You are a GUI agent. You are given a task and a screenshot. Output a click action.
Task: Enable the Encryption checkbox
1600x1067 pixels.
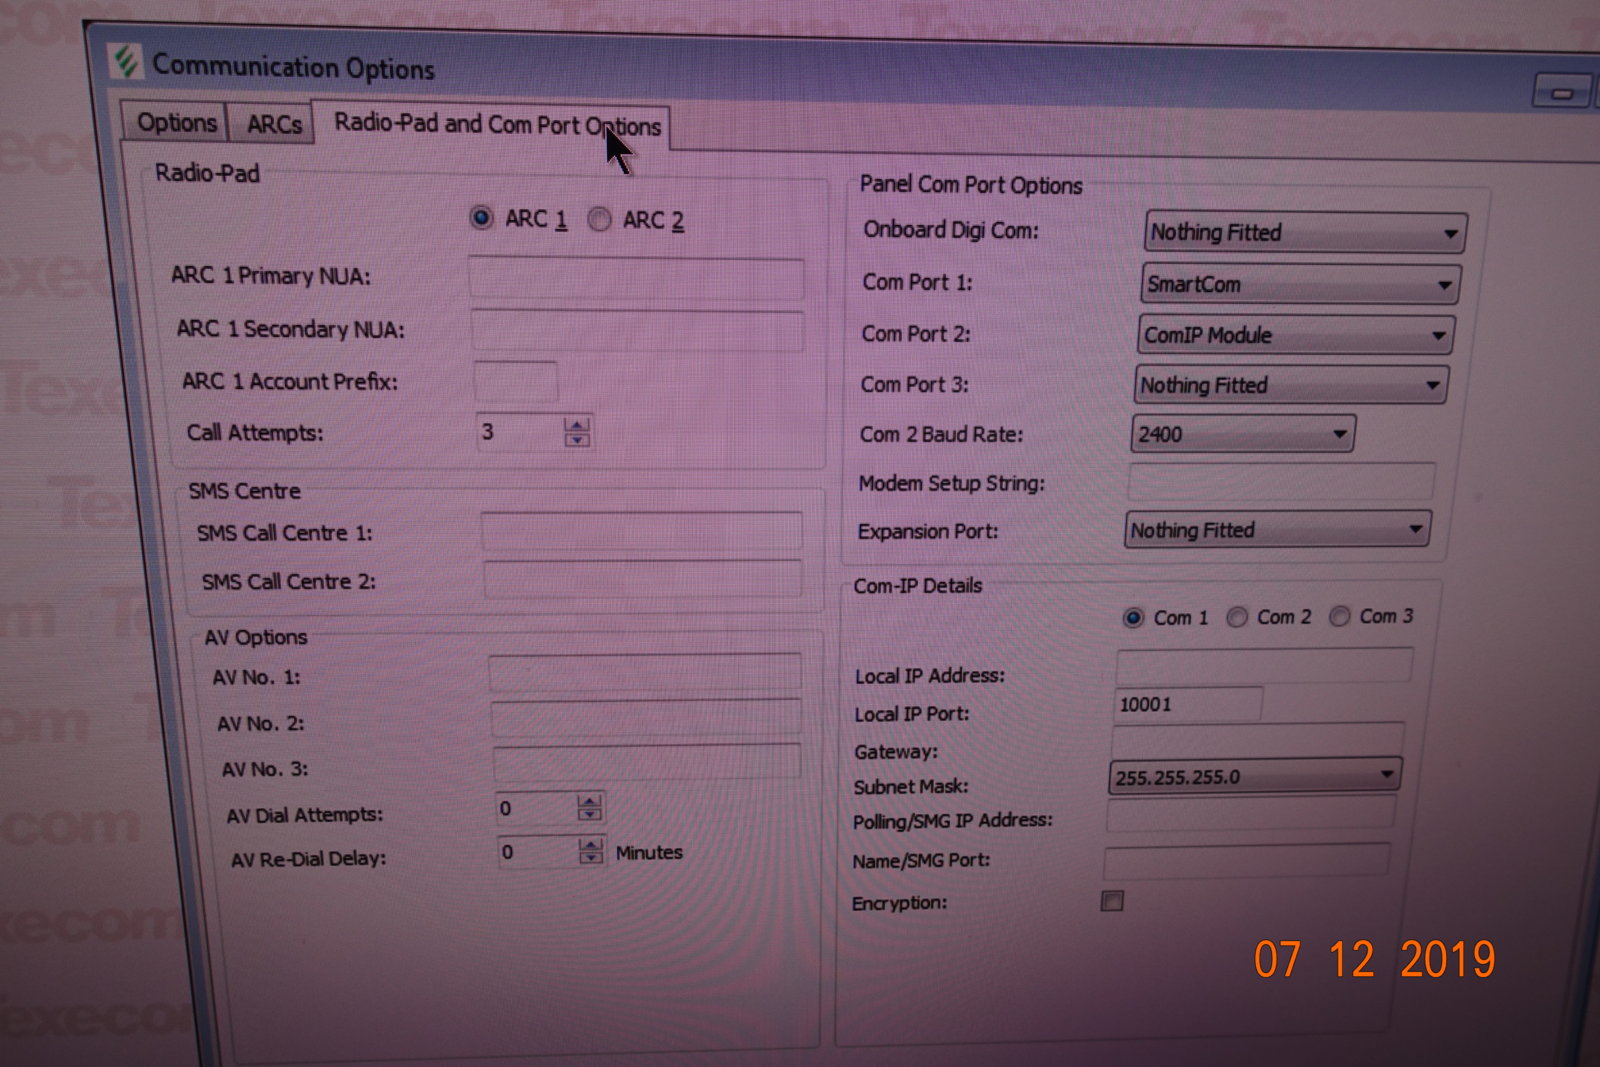(1112, 901)
